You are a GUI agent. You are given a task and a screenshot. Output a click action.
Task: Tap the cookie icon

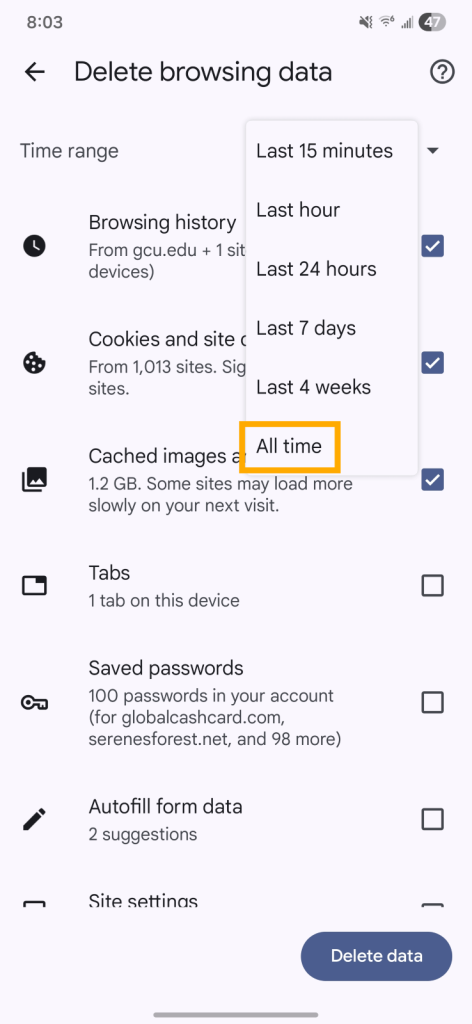pyautogui.click(x=35, y=362)
